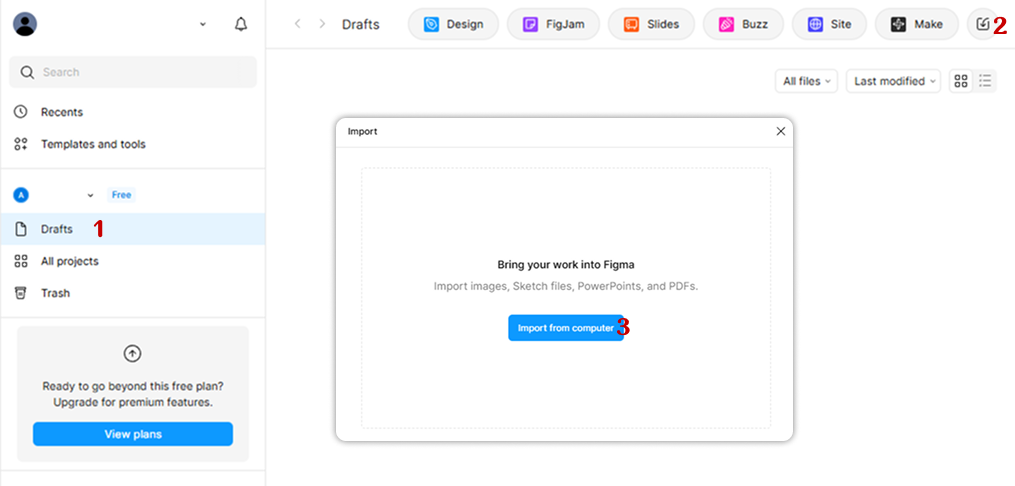The width and height of the screenshot is (1015, 486).
Task: Click the Drafts breadcrumb title
Action: point(361,25)
